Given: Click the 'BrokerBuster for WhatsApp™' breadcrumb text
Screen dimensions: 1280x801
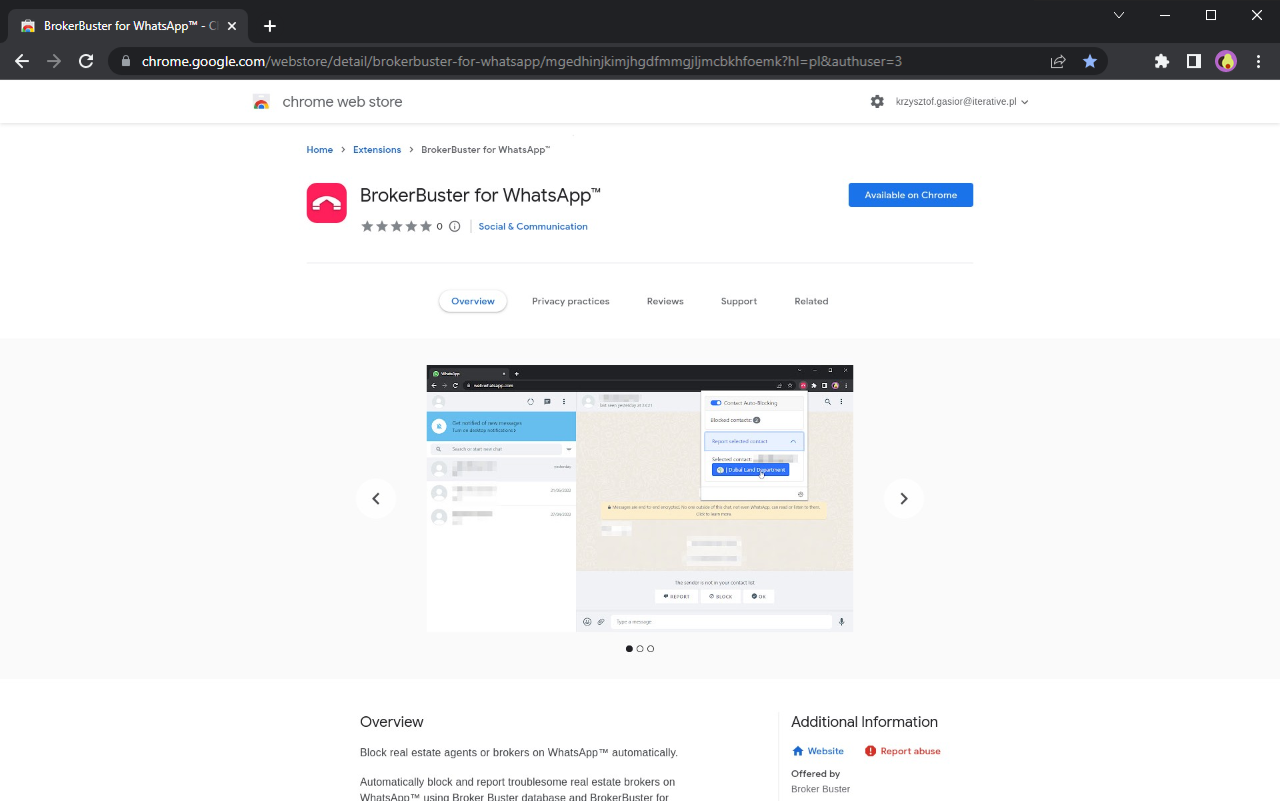Looking at the screenshot, I should (486, 150).
